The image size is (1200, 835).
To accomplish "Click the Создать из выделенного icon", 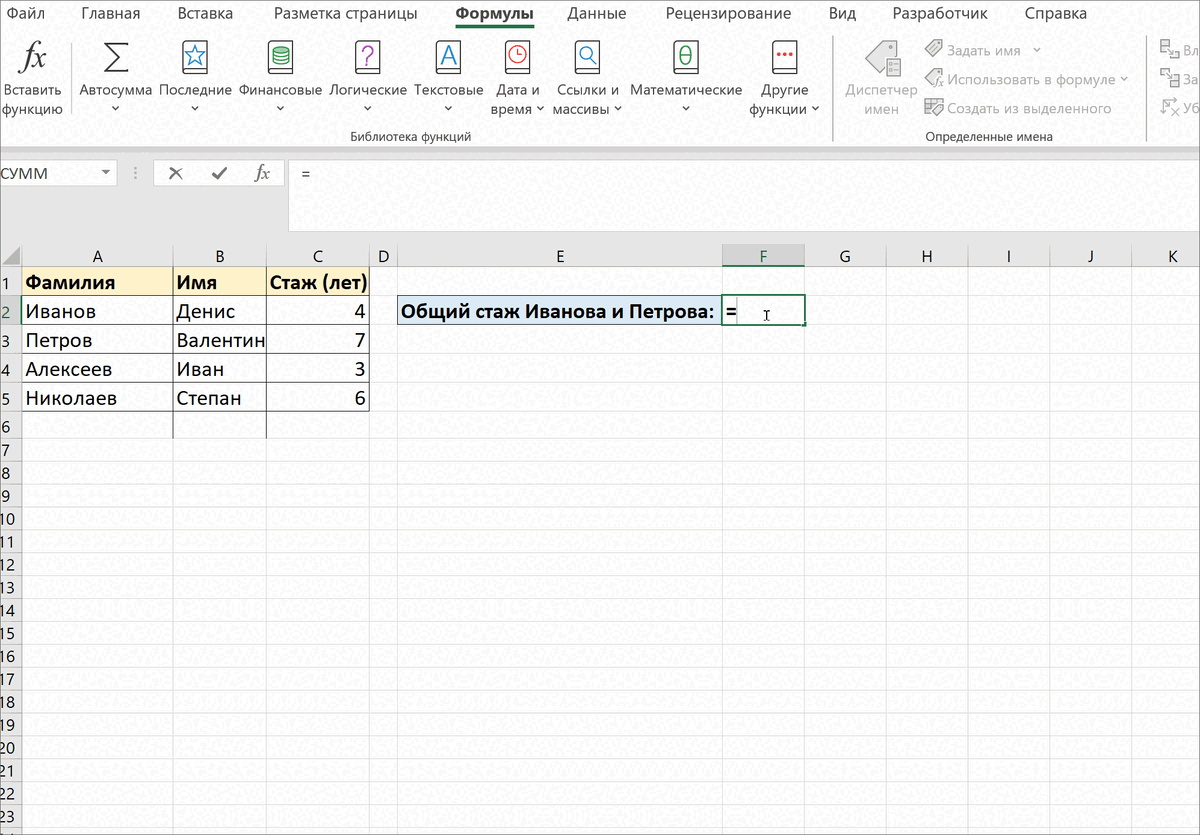I will (x=934, y=108).
